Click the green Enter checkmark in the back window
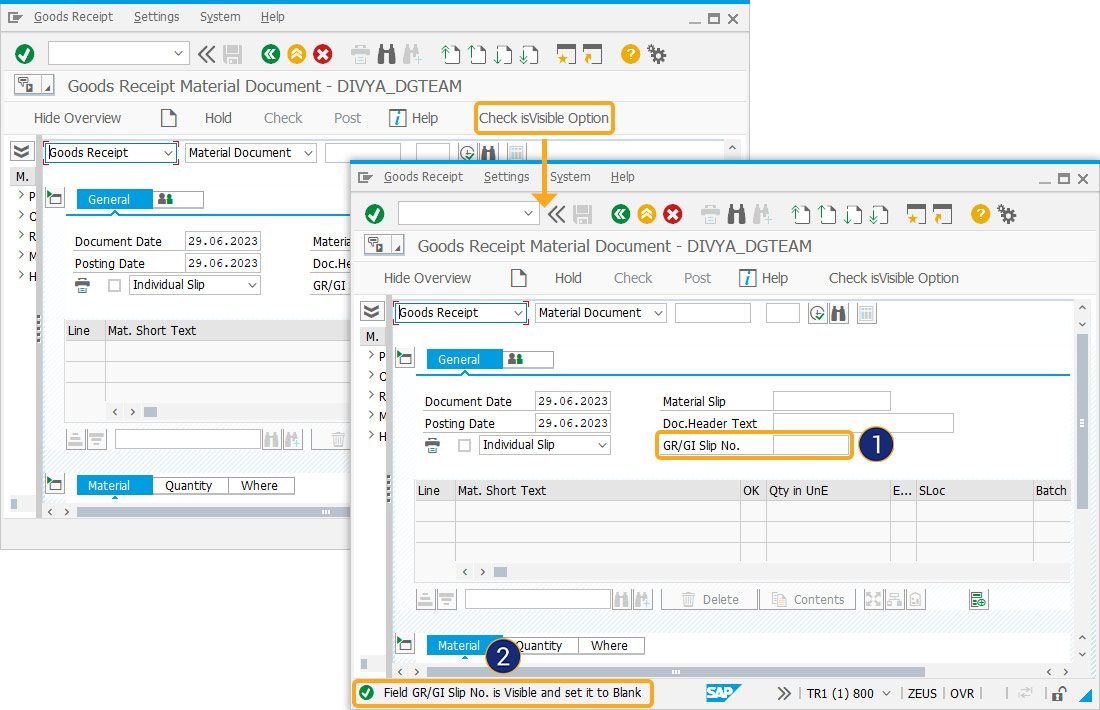This screenshot has height=710, width=1100. click(x=25, y=54)
